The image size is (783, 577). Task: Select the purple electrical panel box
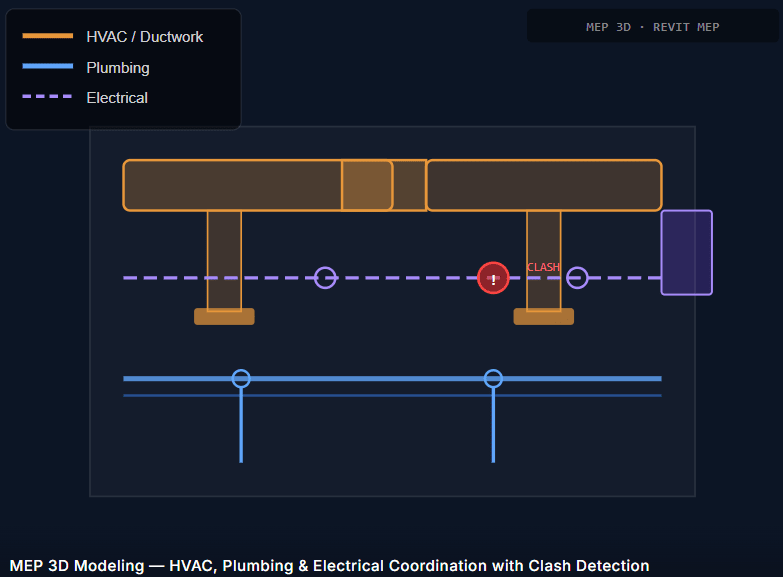pos(687,253)
